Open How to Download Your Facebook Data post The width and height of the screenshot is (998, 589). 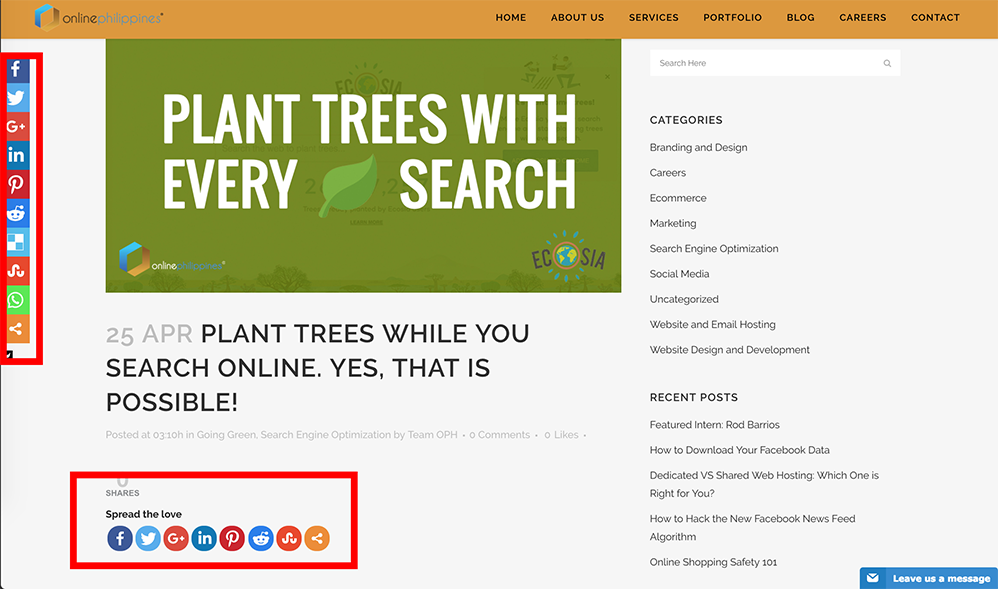pyautogui.click(x=740, y=450)
